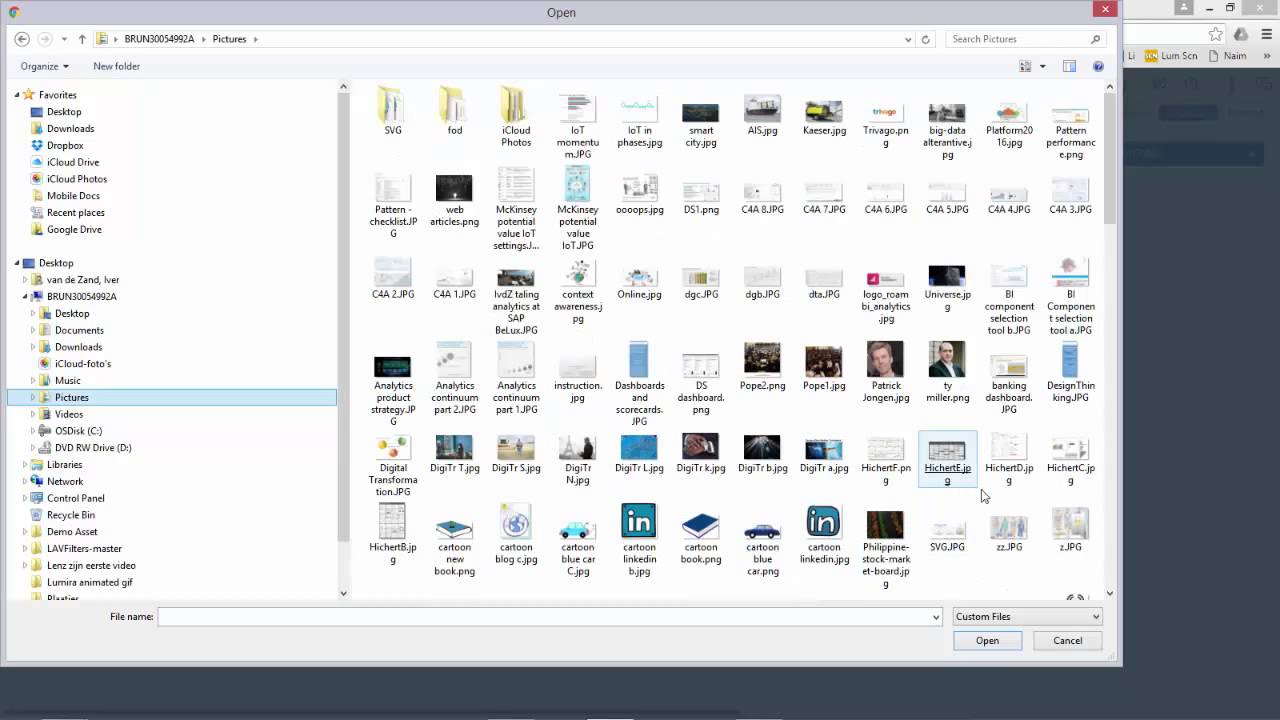Select ty miller.png thumbnail
This screenshot has width=1280, height=720.
coord(947,361)
